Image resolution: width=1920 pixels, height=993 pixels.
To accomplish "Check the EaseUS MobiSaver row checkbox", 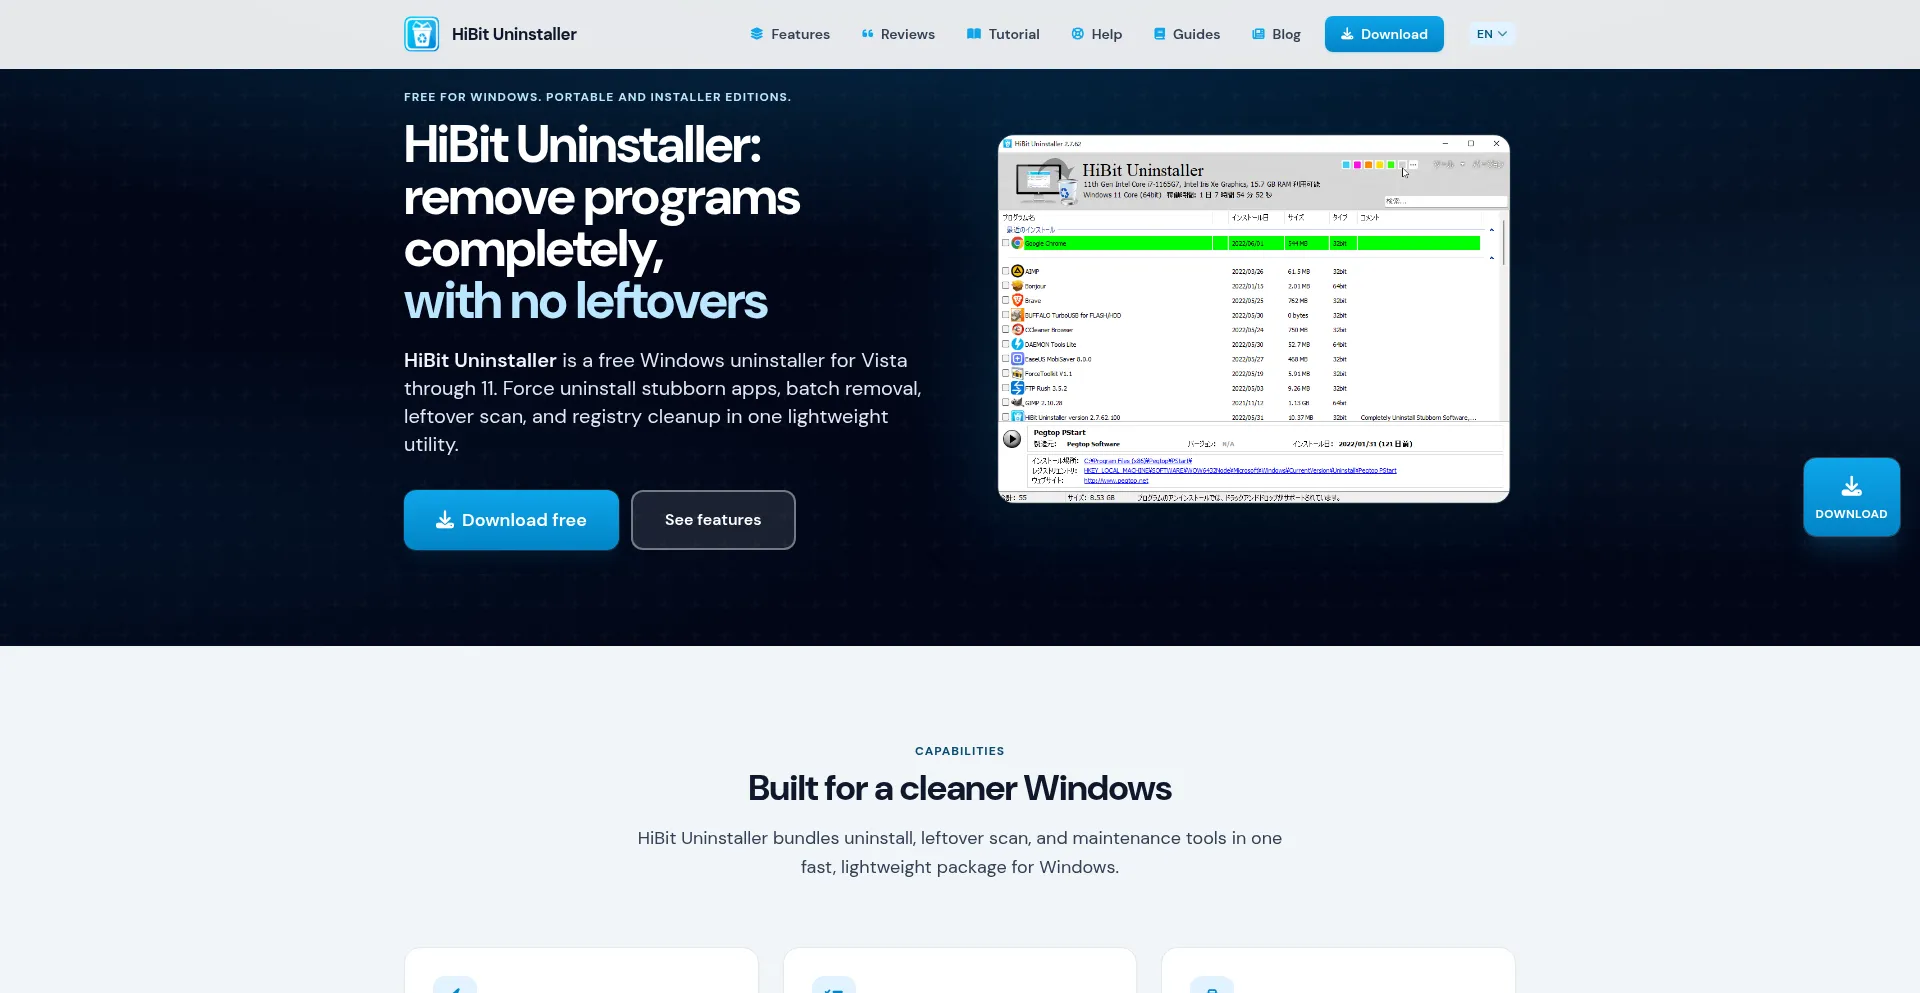I will point(1005,359).
